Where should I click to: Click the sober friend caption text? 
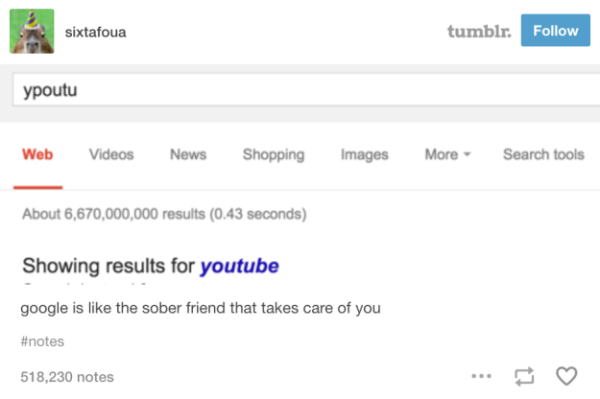(x=201, y=308)
